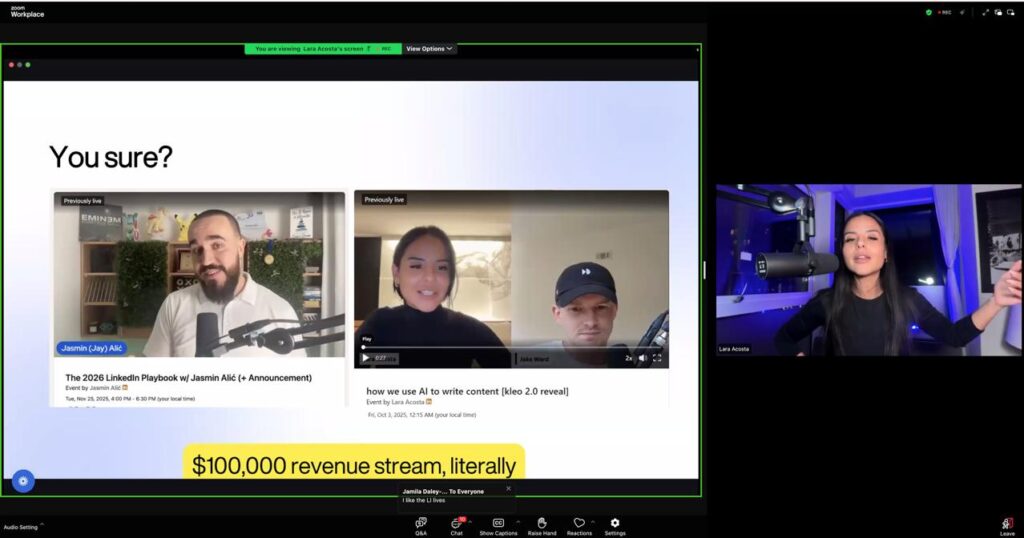
Task: Change the video's 2x playback speed
Action: coord(629,358)
